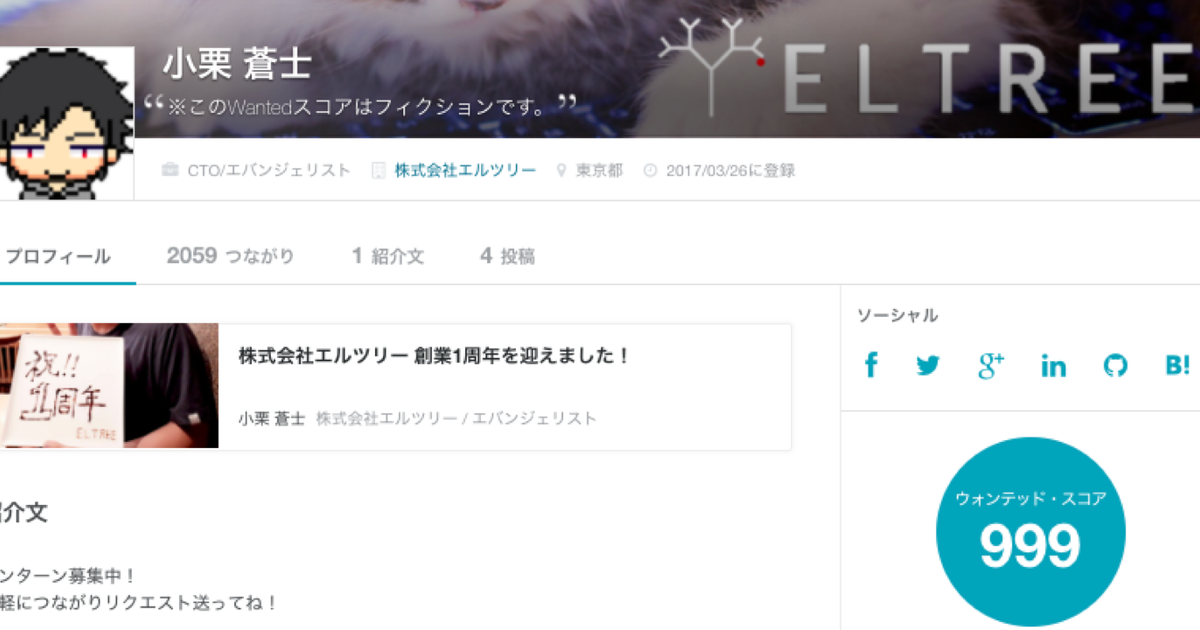Viewport: 1200px width, 630px height.
Task: Click the ウォンテッド・スコア 999 circle
Action: click(1031, 531)
